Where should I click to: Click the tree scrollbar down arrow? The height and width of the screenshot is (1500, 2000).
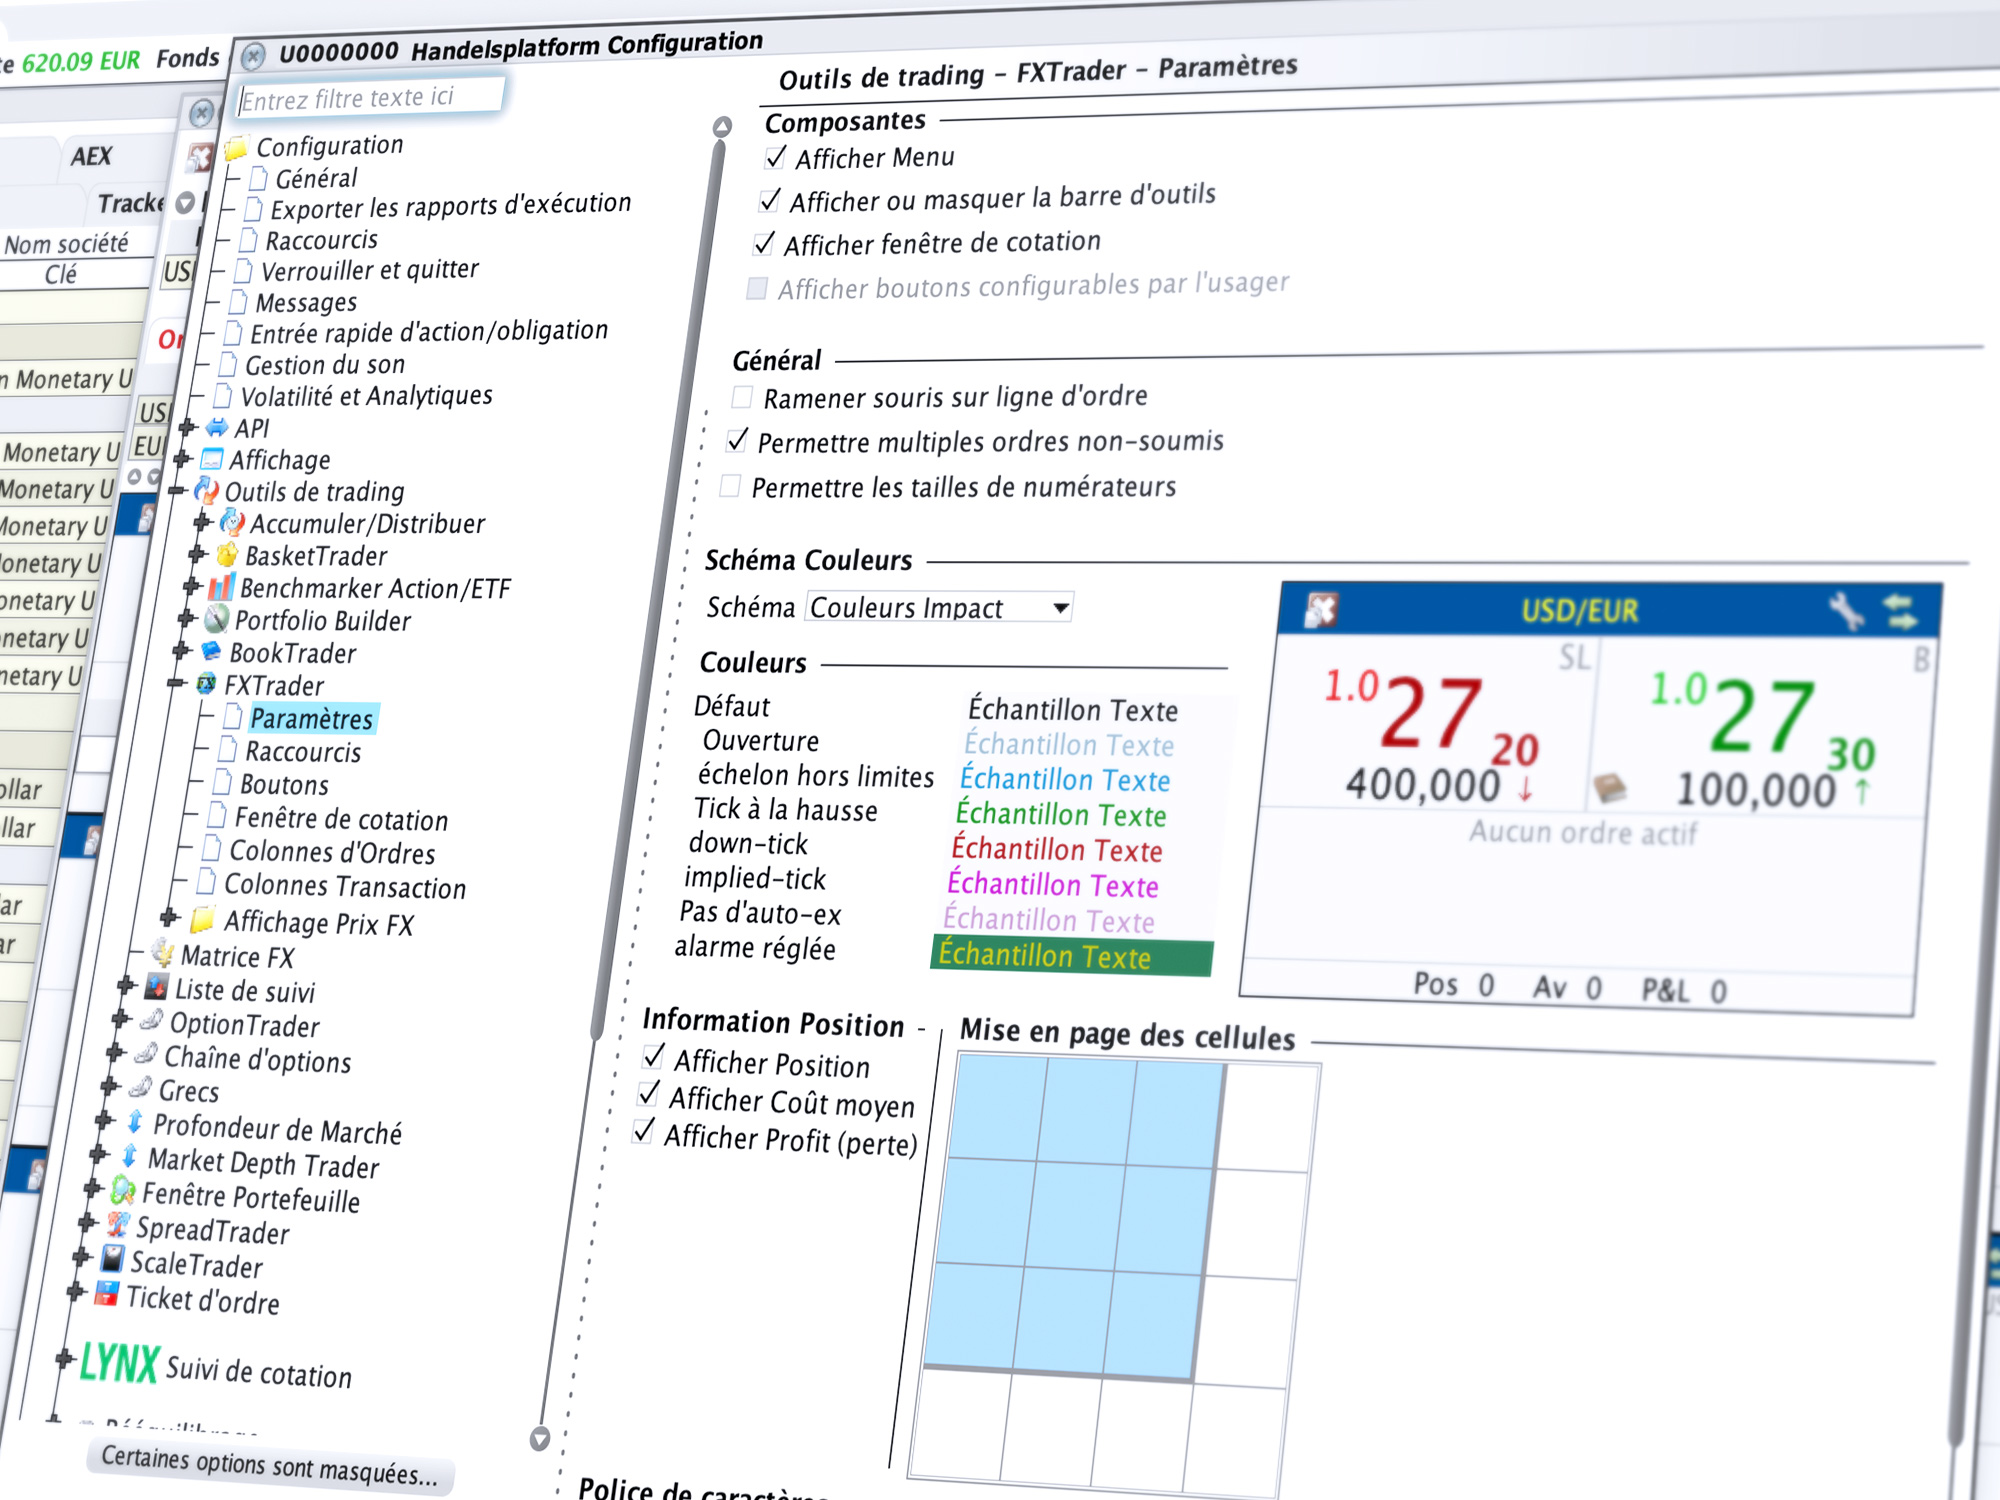tap(540, 1438)
